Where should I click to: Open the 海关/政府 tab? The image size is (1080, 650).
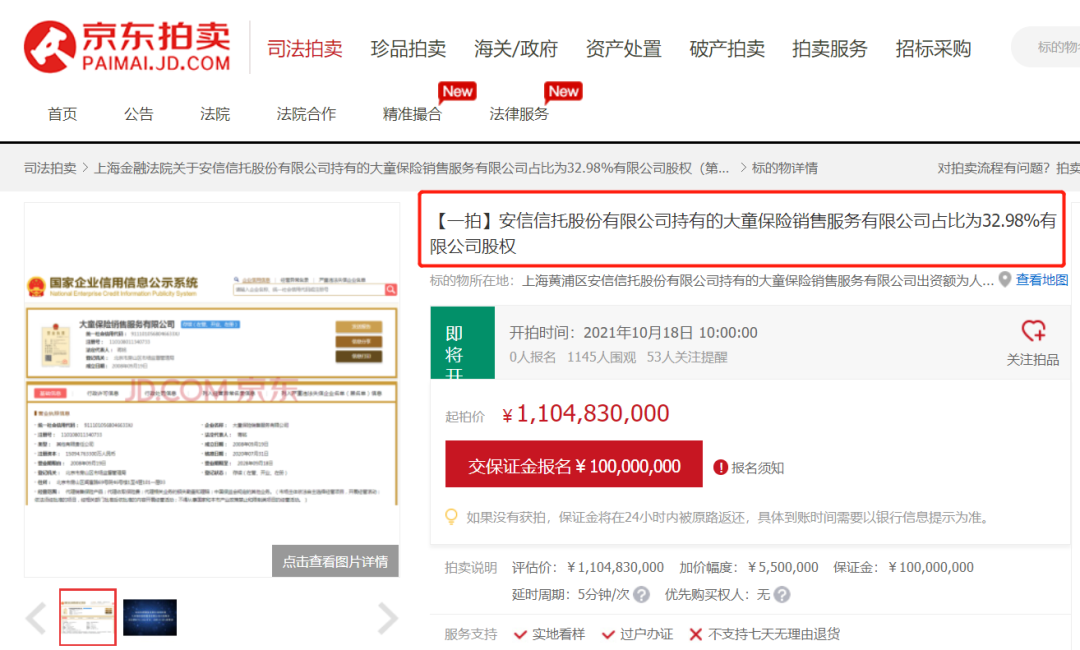(516, 49)
